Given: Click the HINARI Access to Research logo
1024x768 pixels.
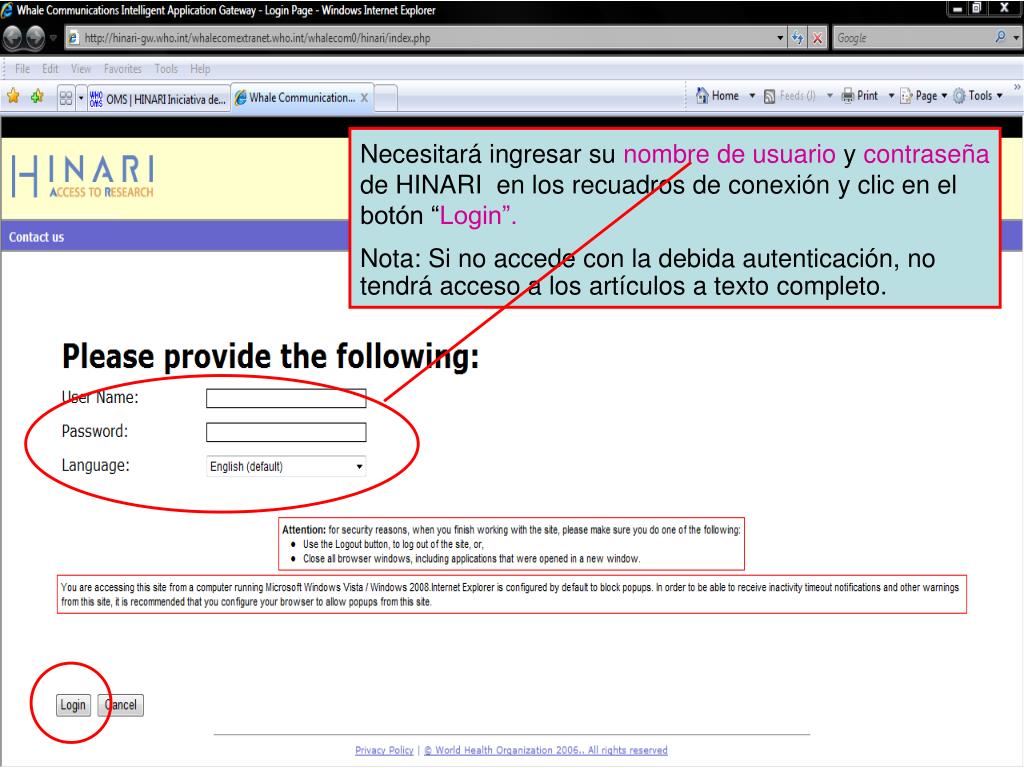Looking at the screenshot, I should tap(83, 176).
